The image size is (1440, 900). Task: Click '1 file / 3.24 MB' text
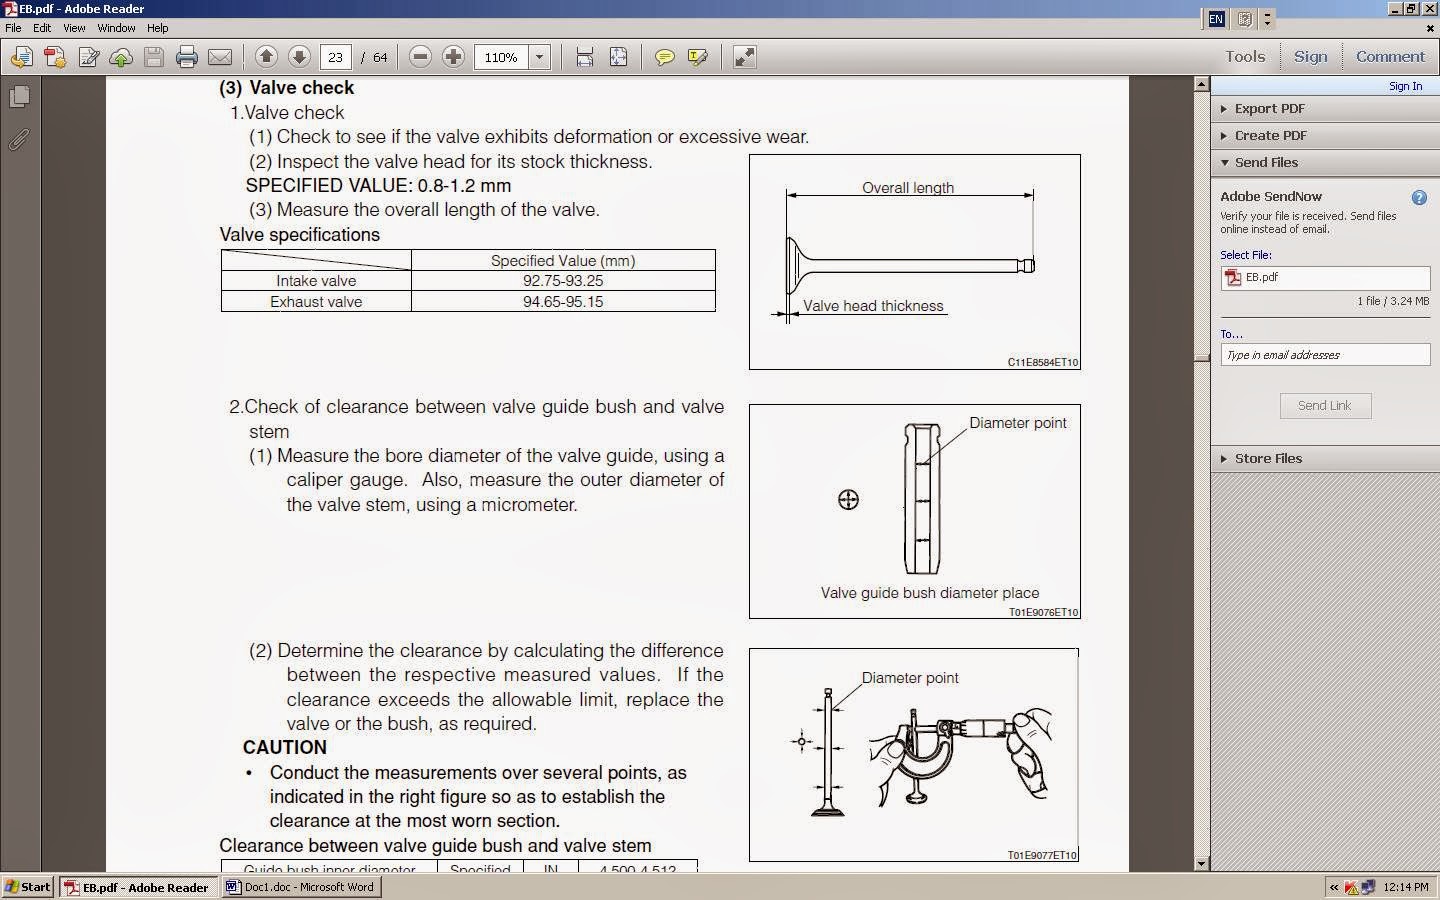click(x=1393, y=301)
